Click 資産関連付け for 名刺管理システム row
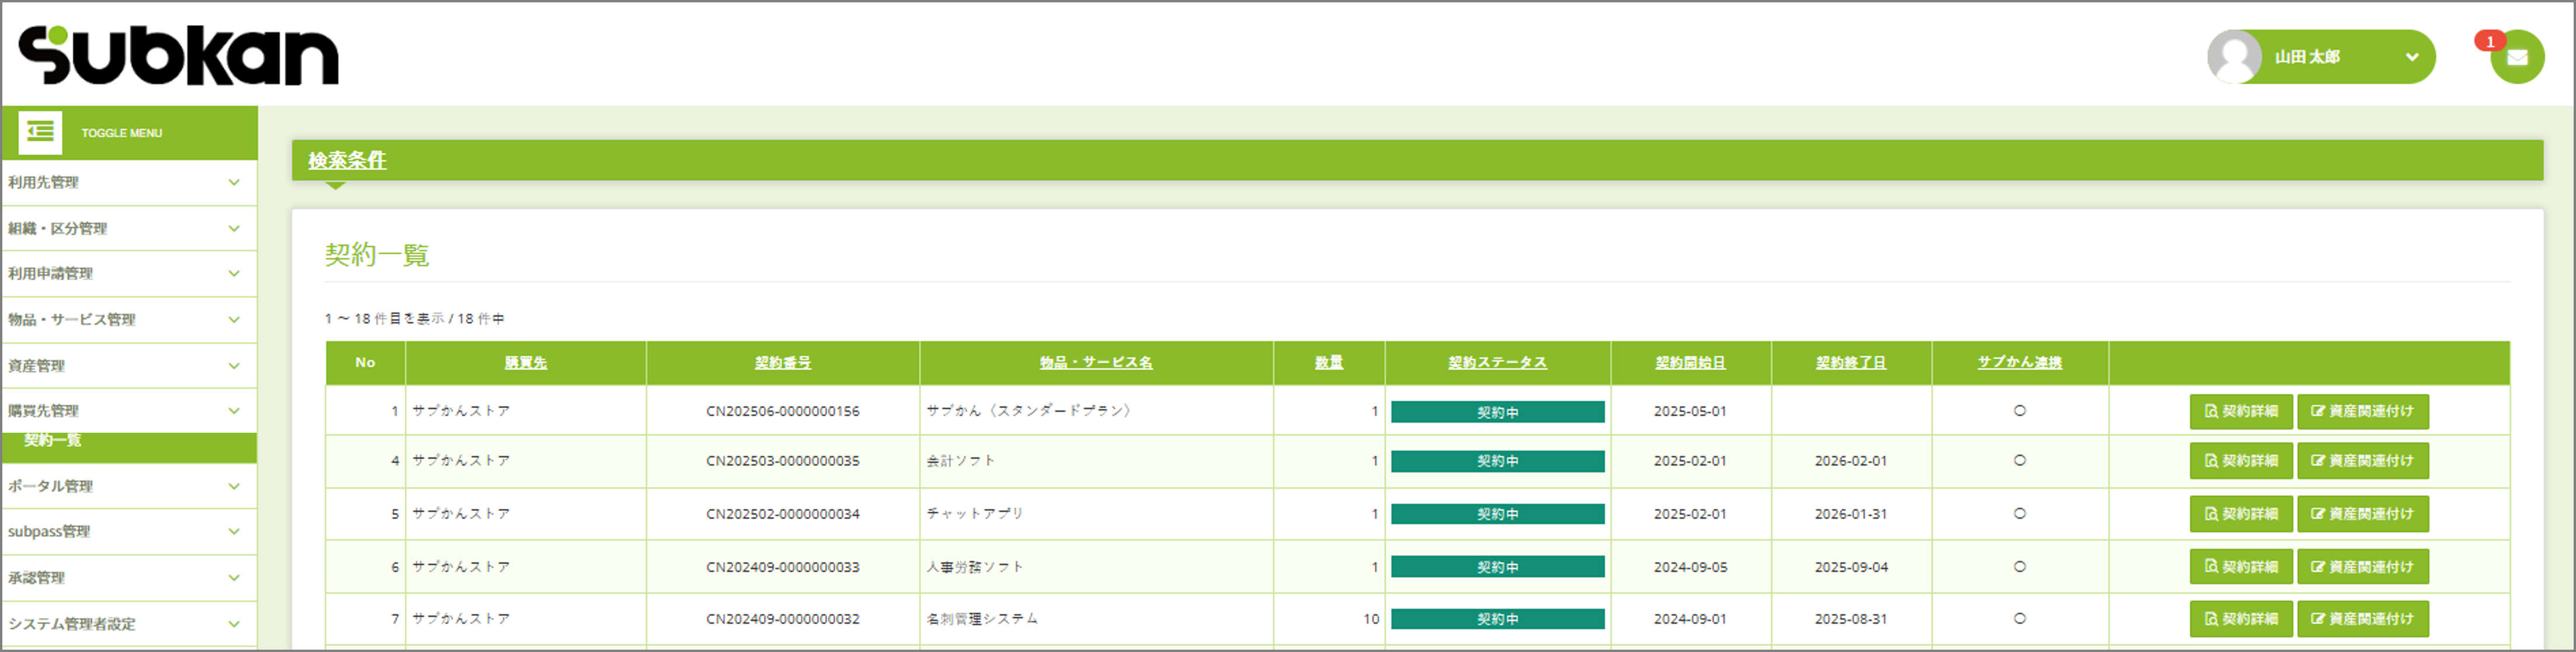2576x652 pixels. click(2362, 619)
